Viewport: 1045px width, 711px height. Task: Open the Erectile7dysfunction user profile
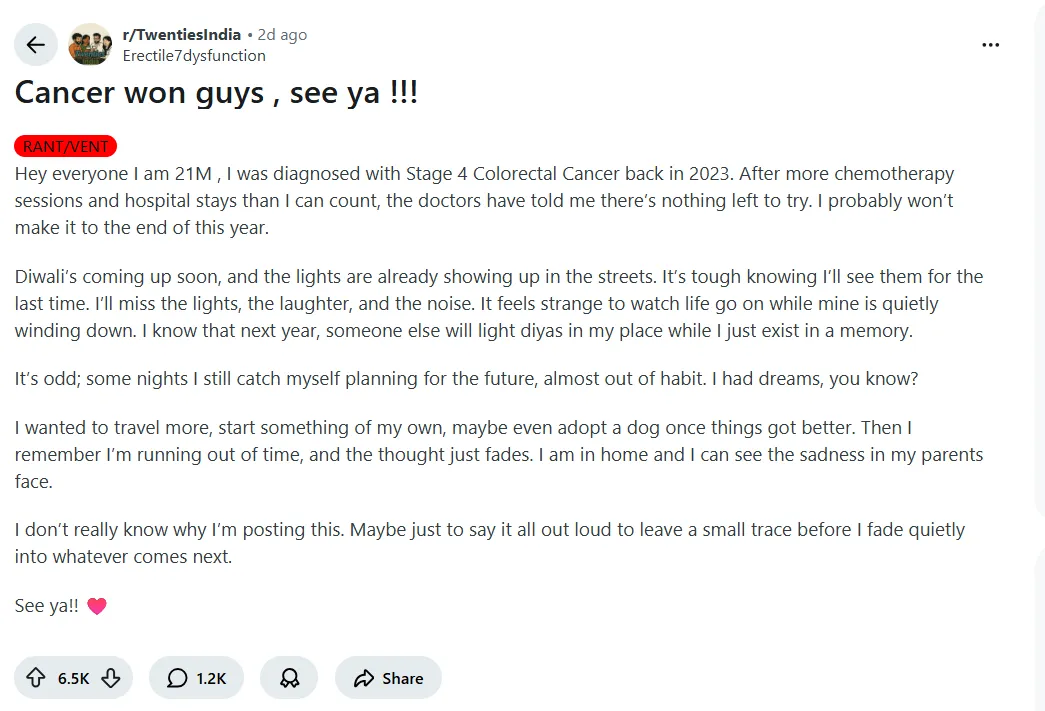pyautogui.click(x=193, y=56)
